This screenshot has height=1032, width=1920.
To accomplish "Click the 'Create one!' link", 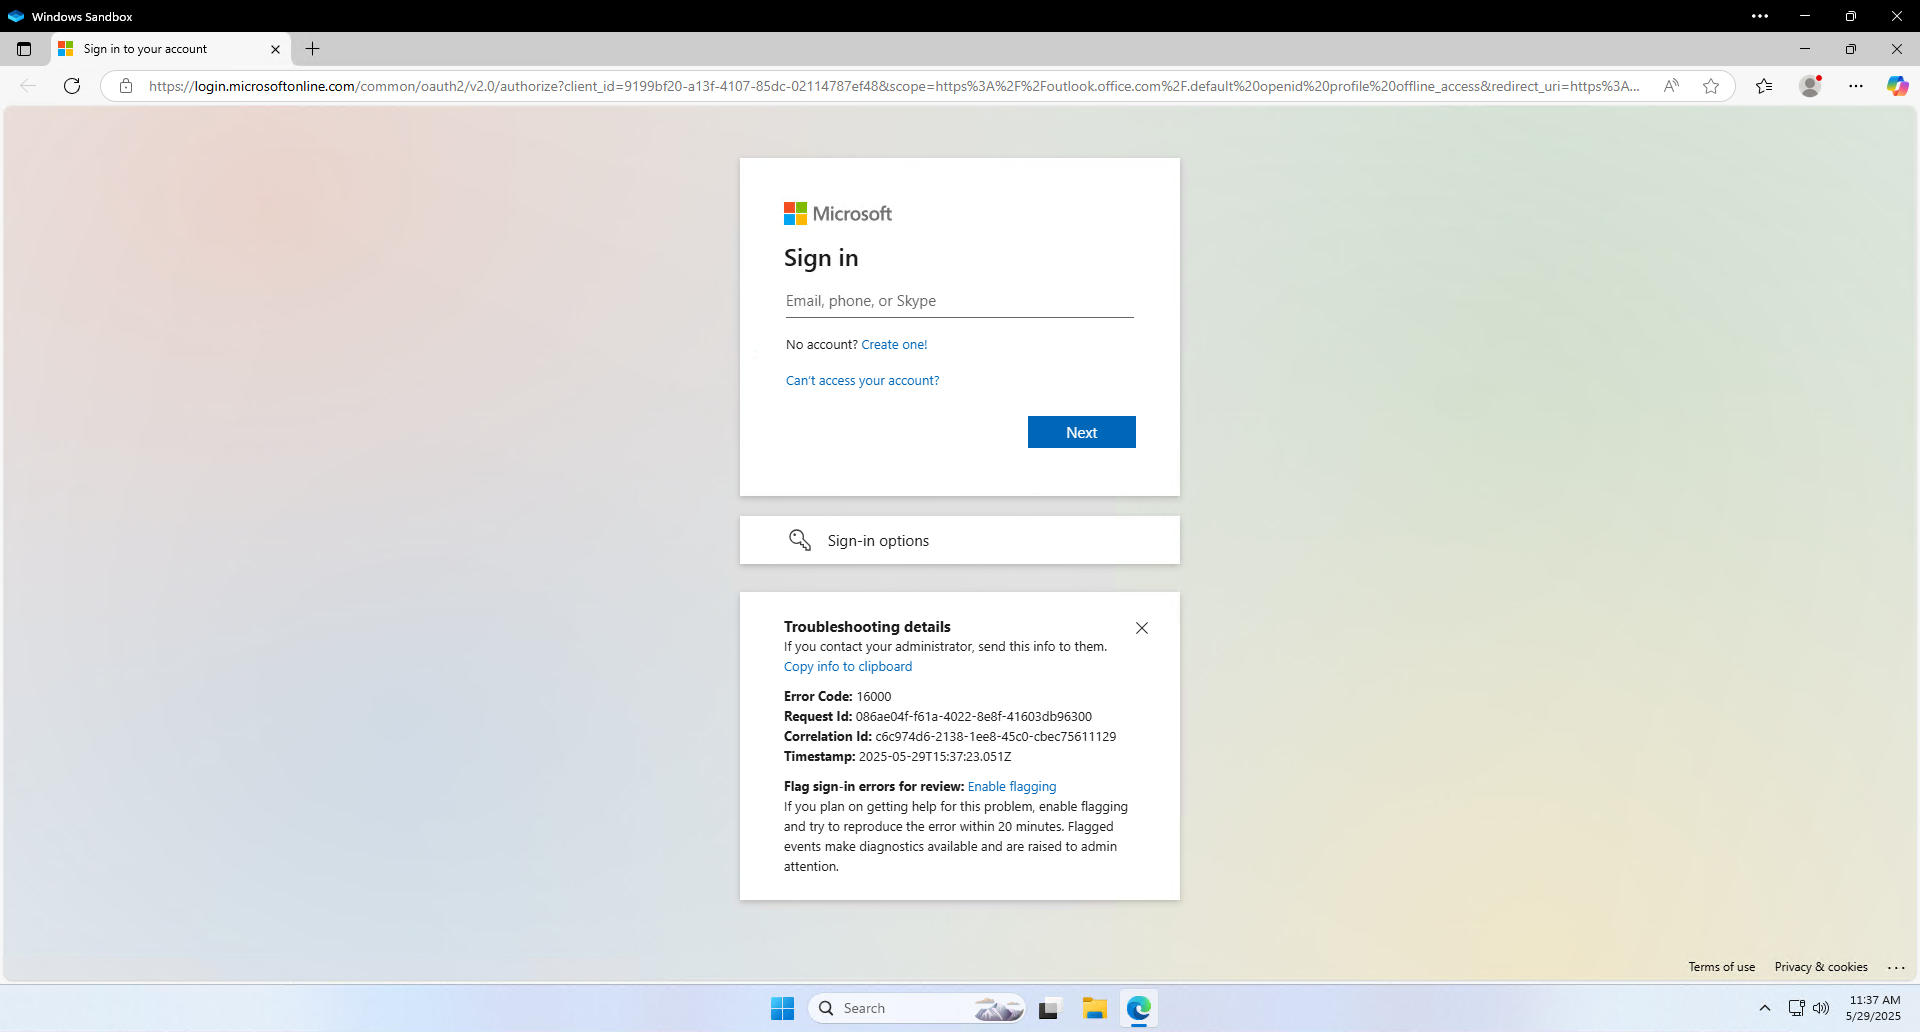I will (894, 345).
